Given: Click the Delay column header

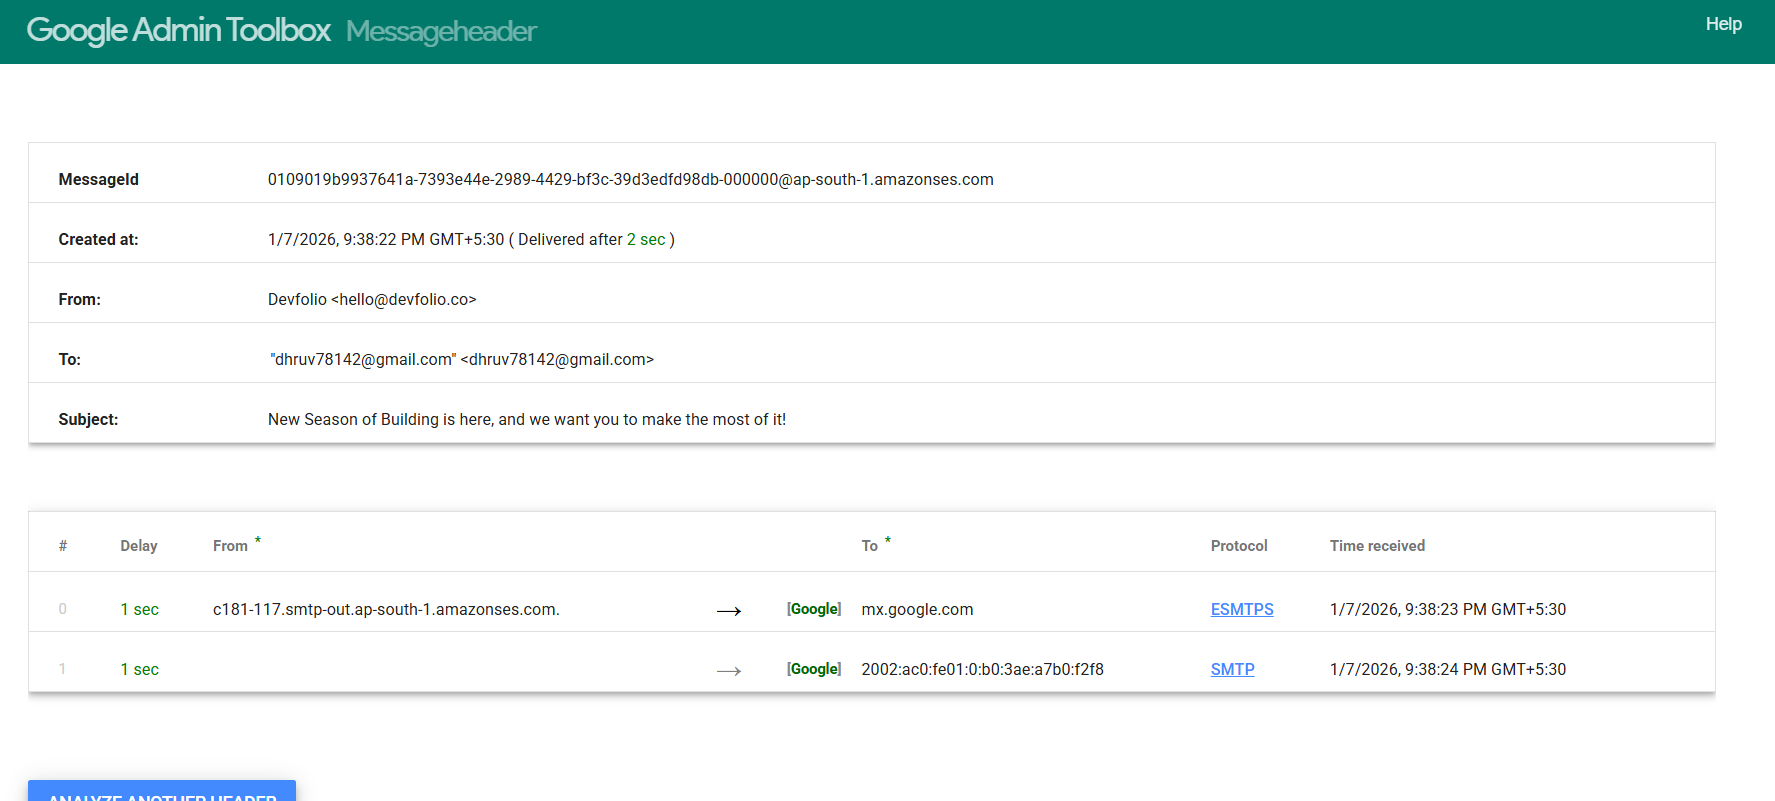Looking at the screenshot, I should [x=139, y=546].
